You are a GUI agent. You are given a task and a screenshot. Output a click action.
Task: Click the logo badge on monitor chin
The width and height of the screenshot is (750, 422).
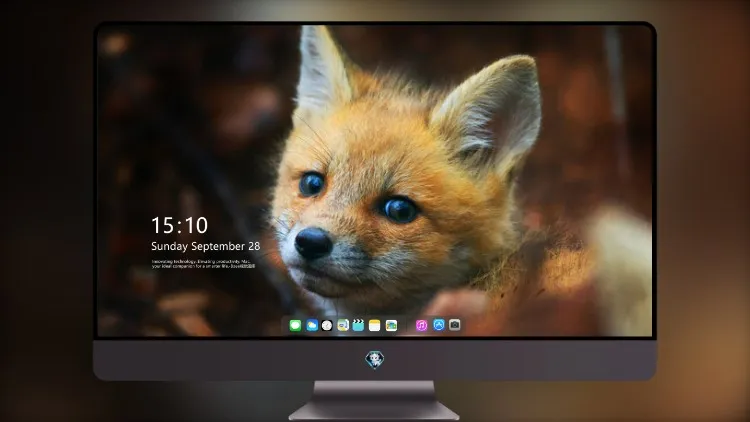(375, 360)
